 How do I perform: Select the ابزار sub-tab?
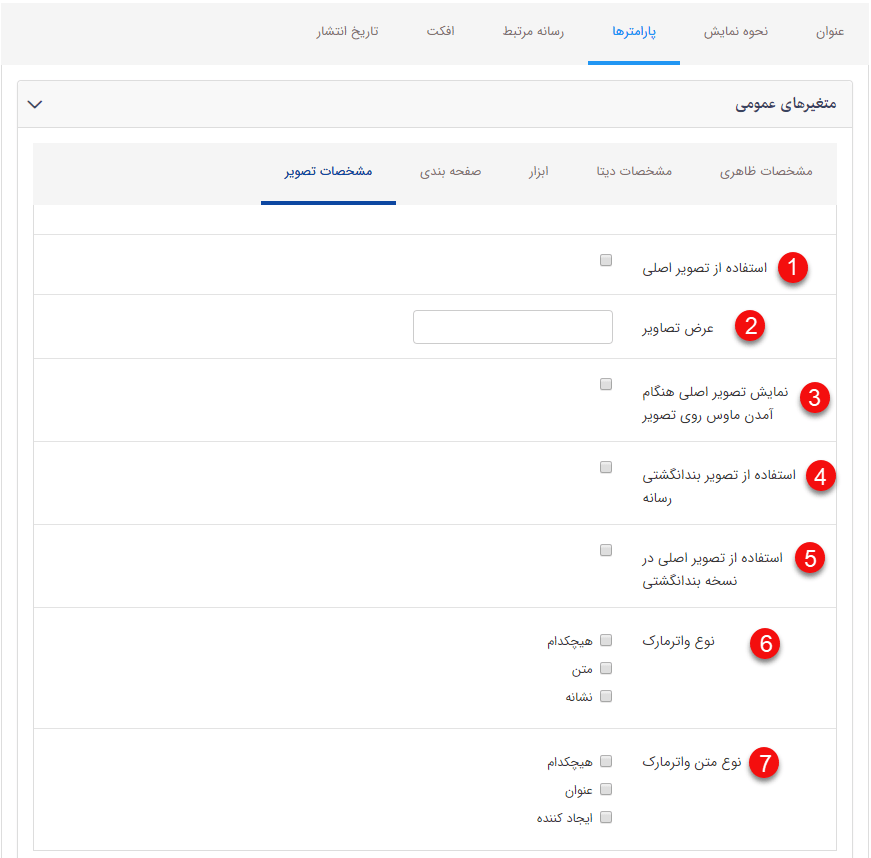click(x=537, y=171)
